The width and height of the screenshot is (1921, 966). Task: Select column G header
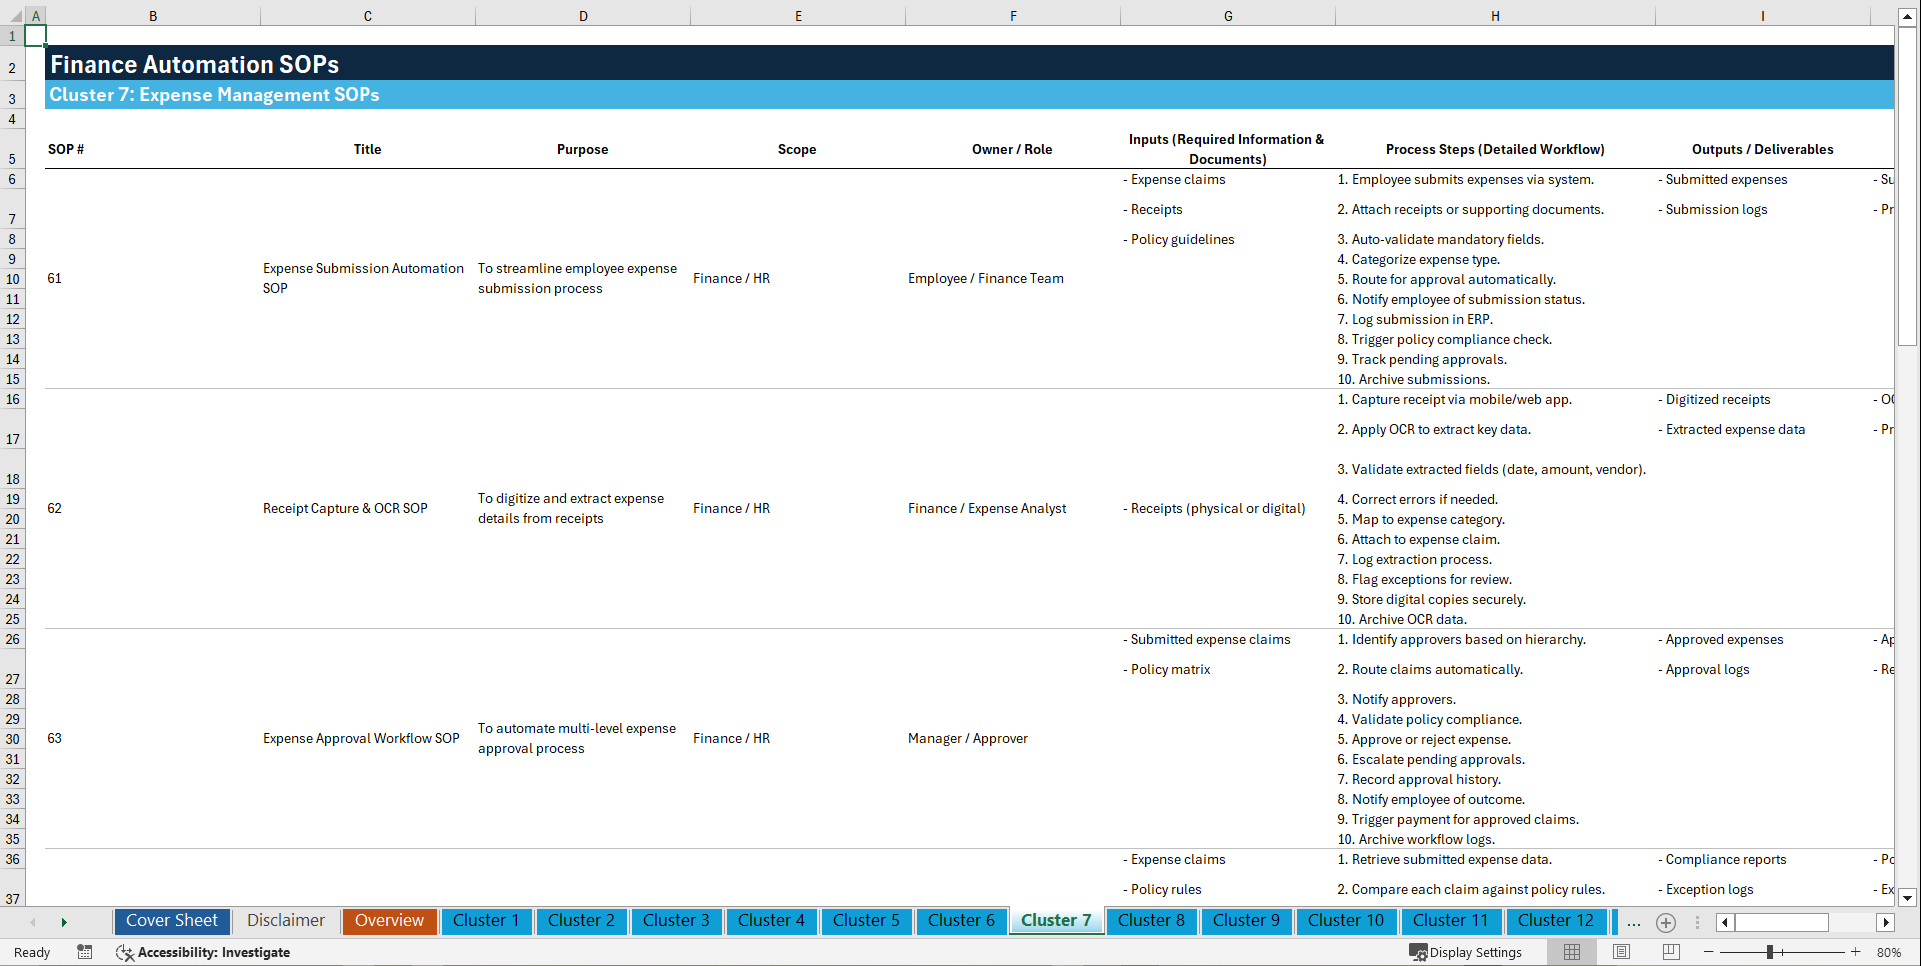1227,16
